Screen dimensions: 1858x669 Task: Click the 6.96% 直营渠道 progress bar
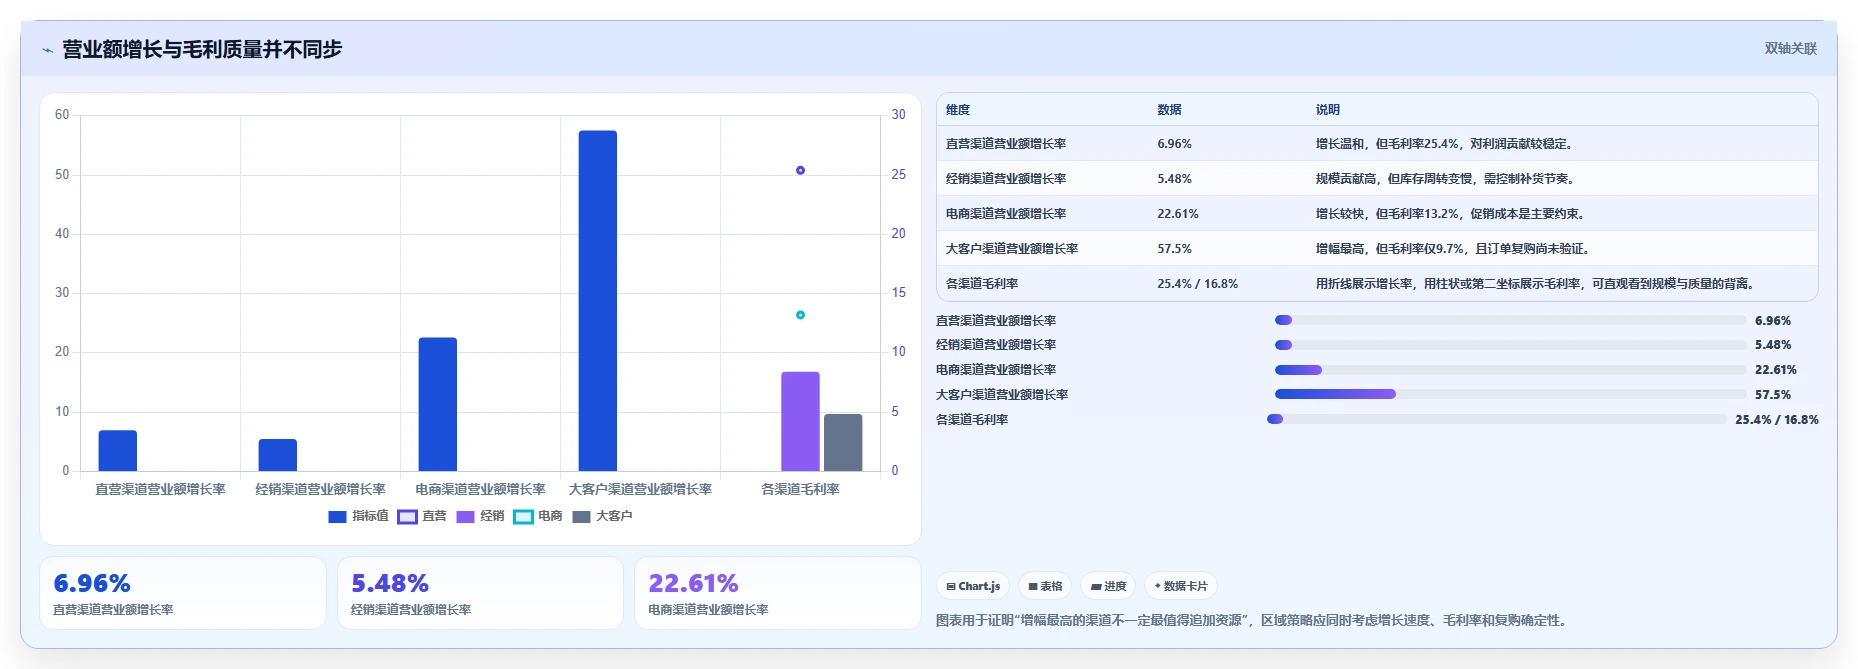coord(1510,320)
